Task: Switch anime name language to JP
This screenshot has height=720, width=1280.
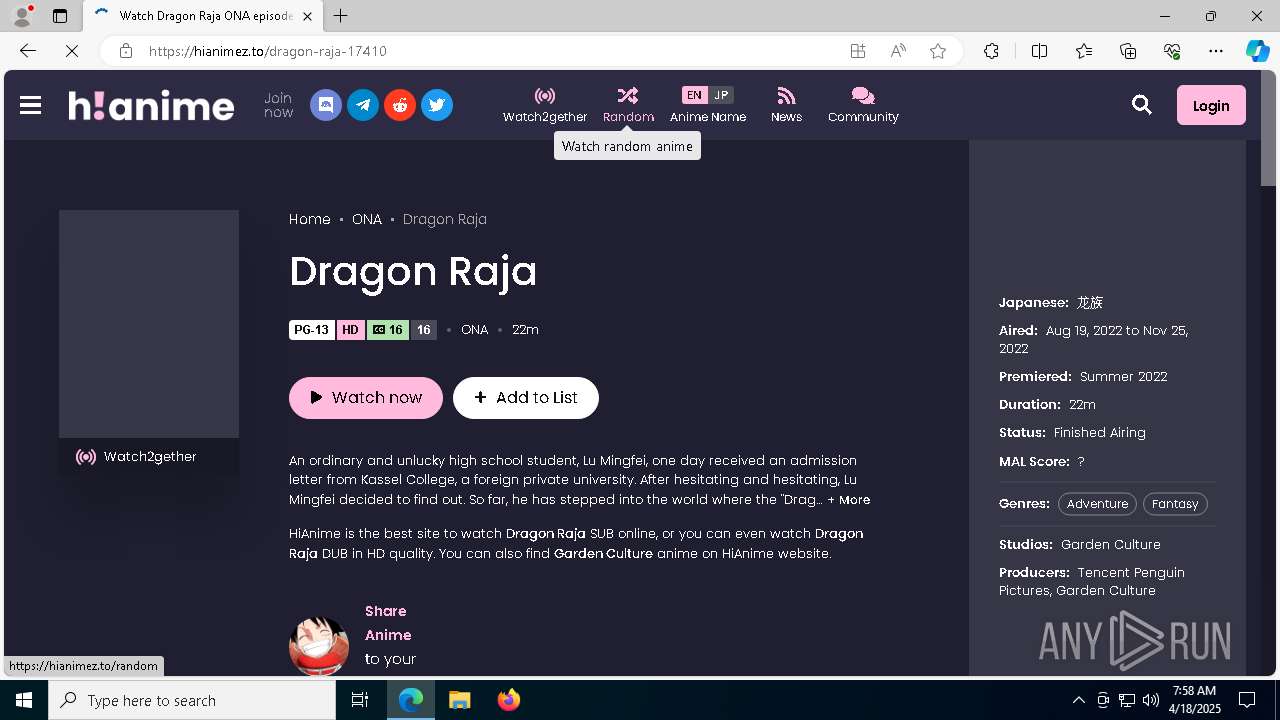Action: click(x=721, y=95)
